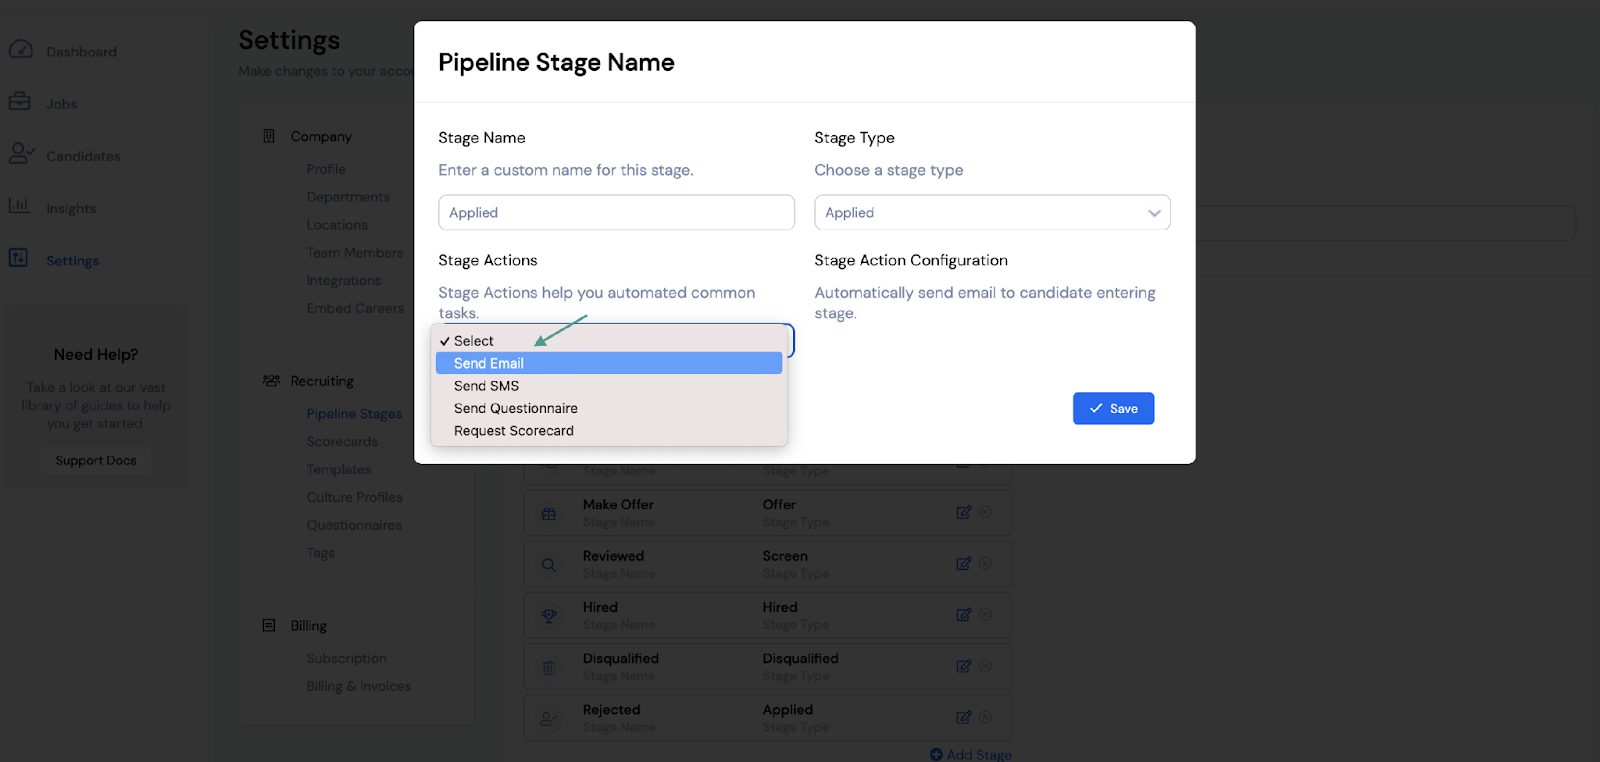
Task: Open Pipeline Stages settings link
Action: click(x=354, y=413)
